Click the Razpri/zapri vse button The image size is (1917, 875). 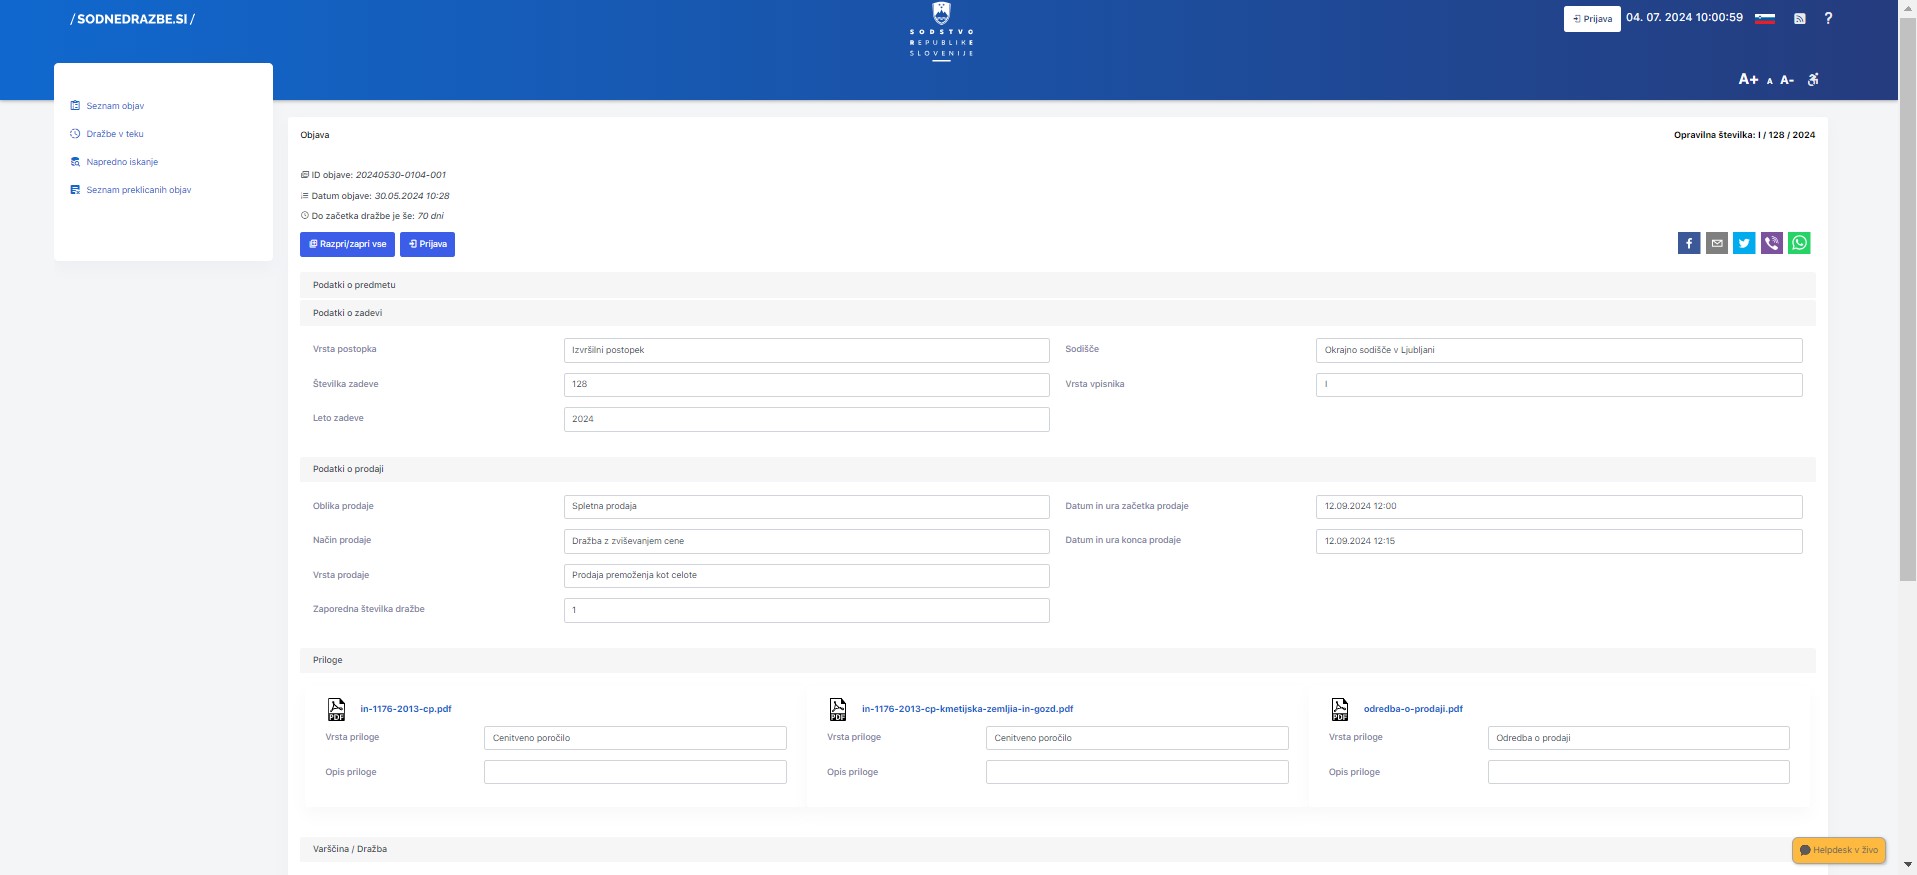(347, 245)
